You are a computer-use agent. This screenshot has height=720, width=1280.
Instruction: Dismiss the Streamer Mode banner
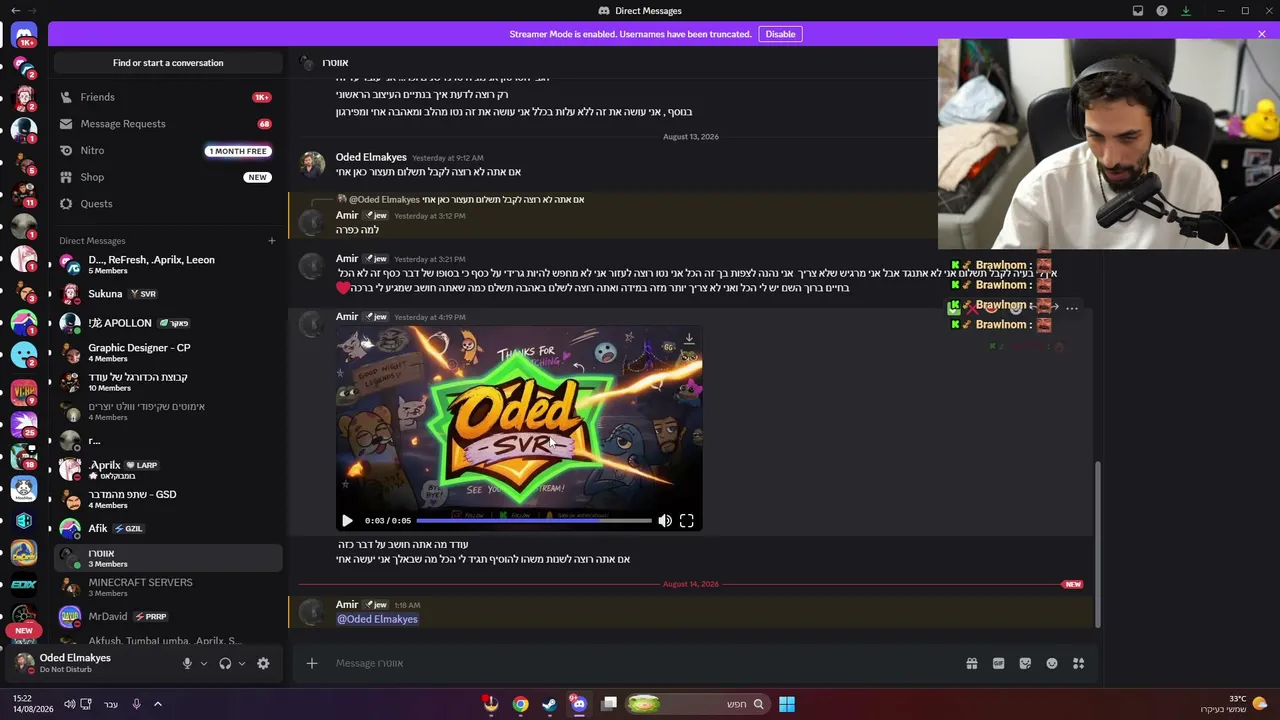(1262, 34)
